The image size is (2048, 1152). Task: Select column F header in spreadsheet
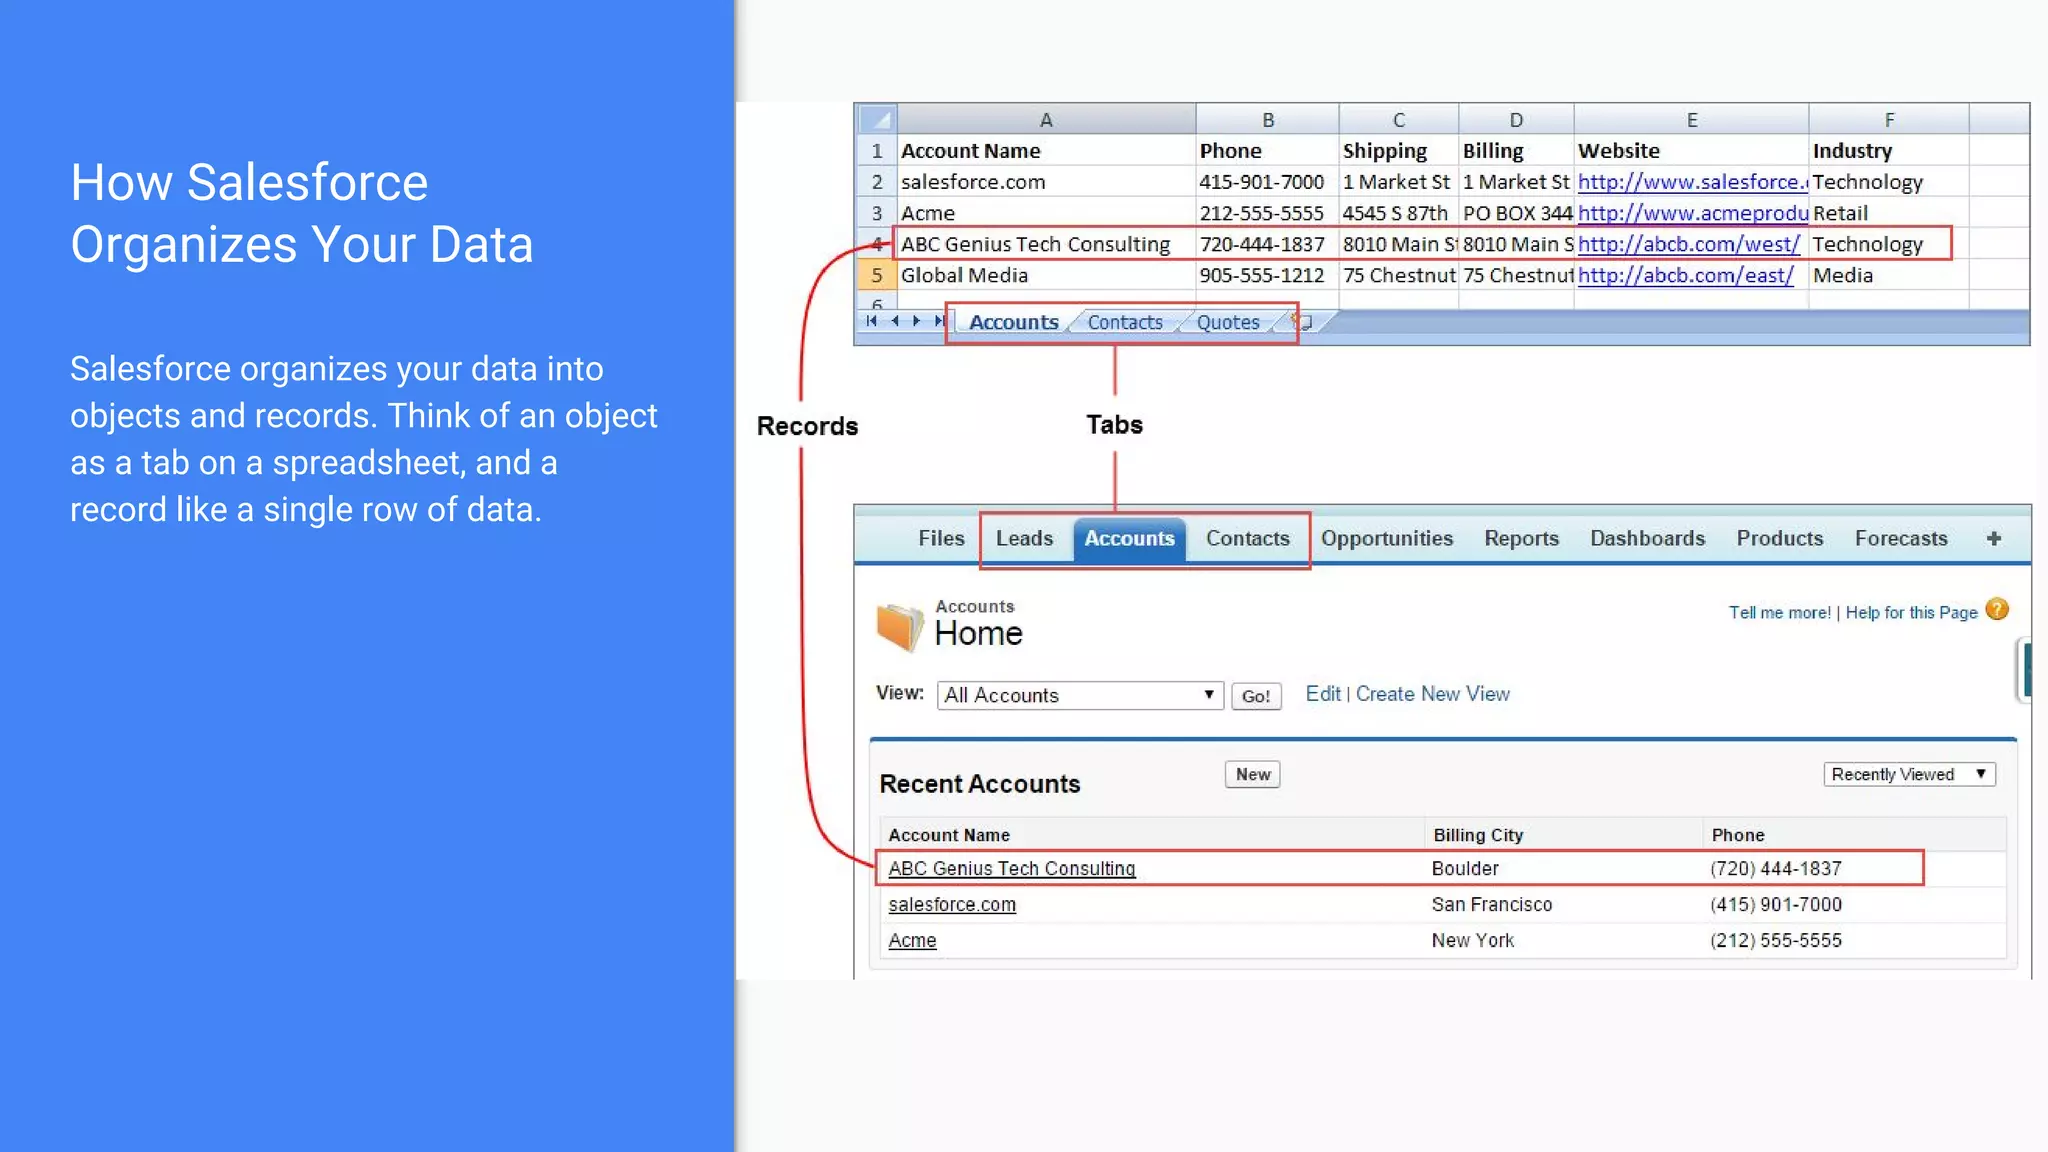(x=1889, y=120)
